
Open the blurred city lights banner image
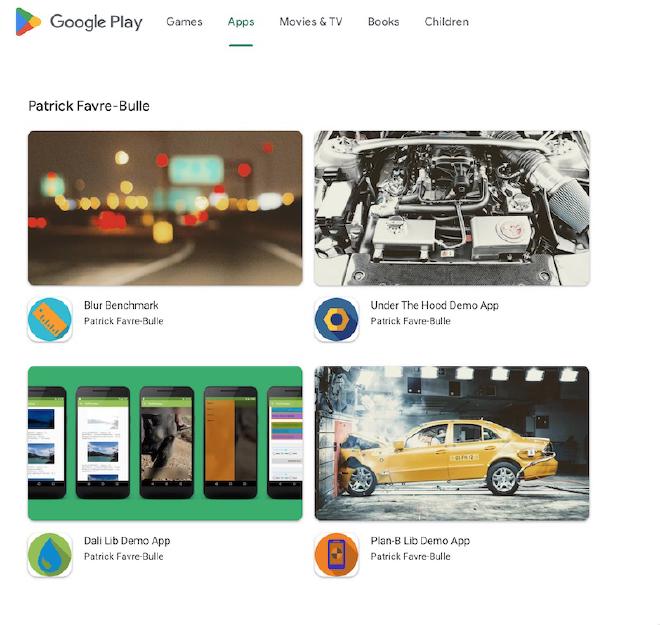(x=165, y=208)
